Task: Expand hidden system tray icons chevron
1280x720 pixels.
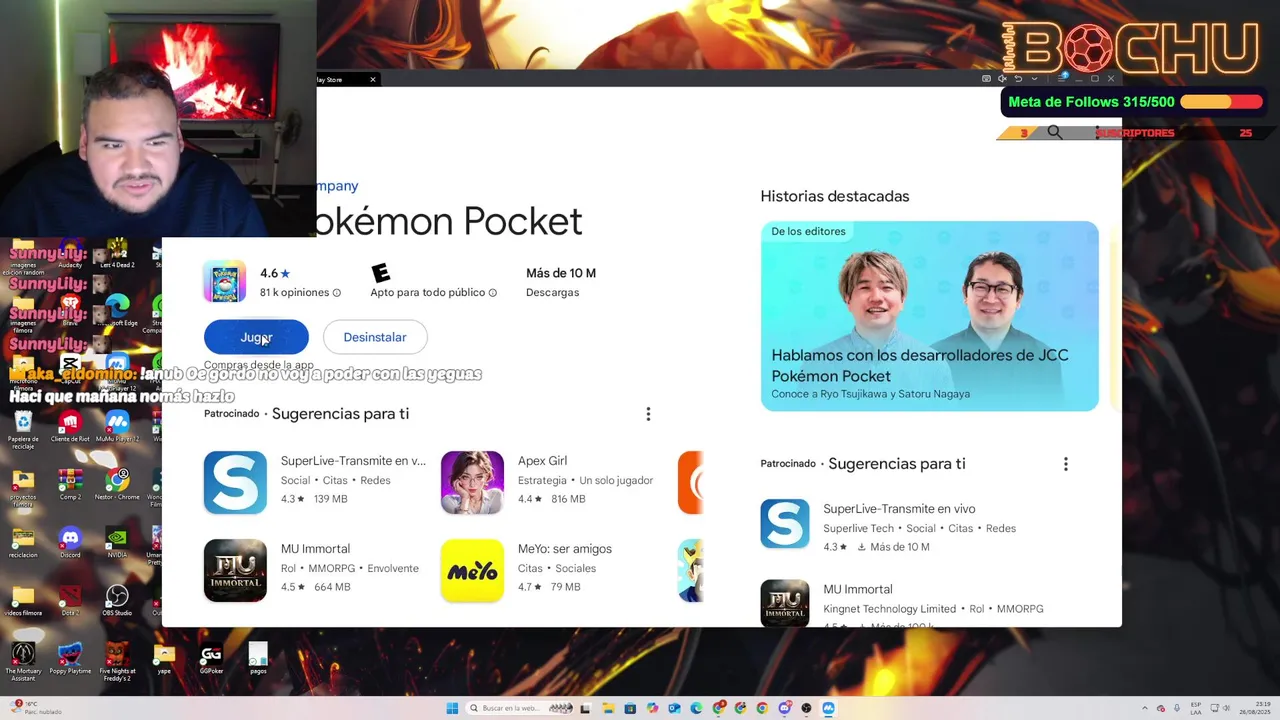Action: point(1146,708)
